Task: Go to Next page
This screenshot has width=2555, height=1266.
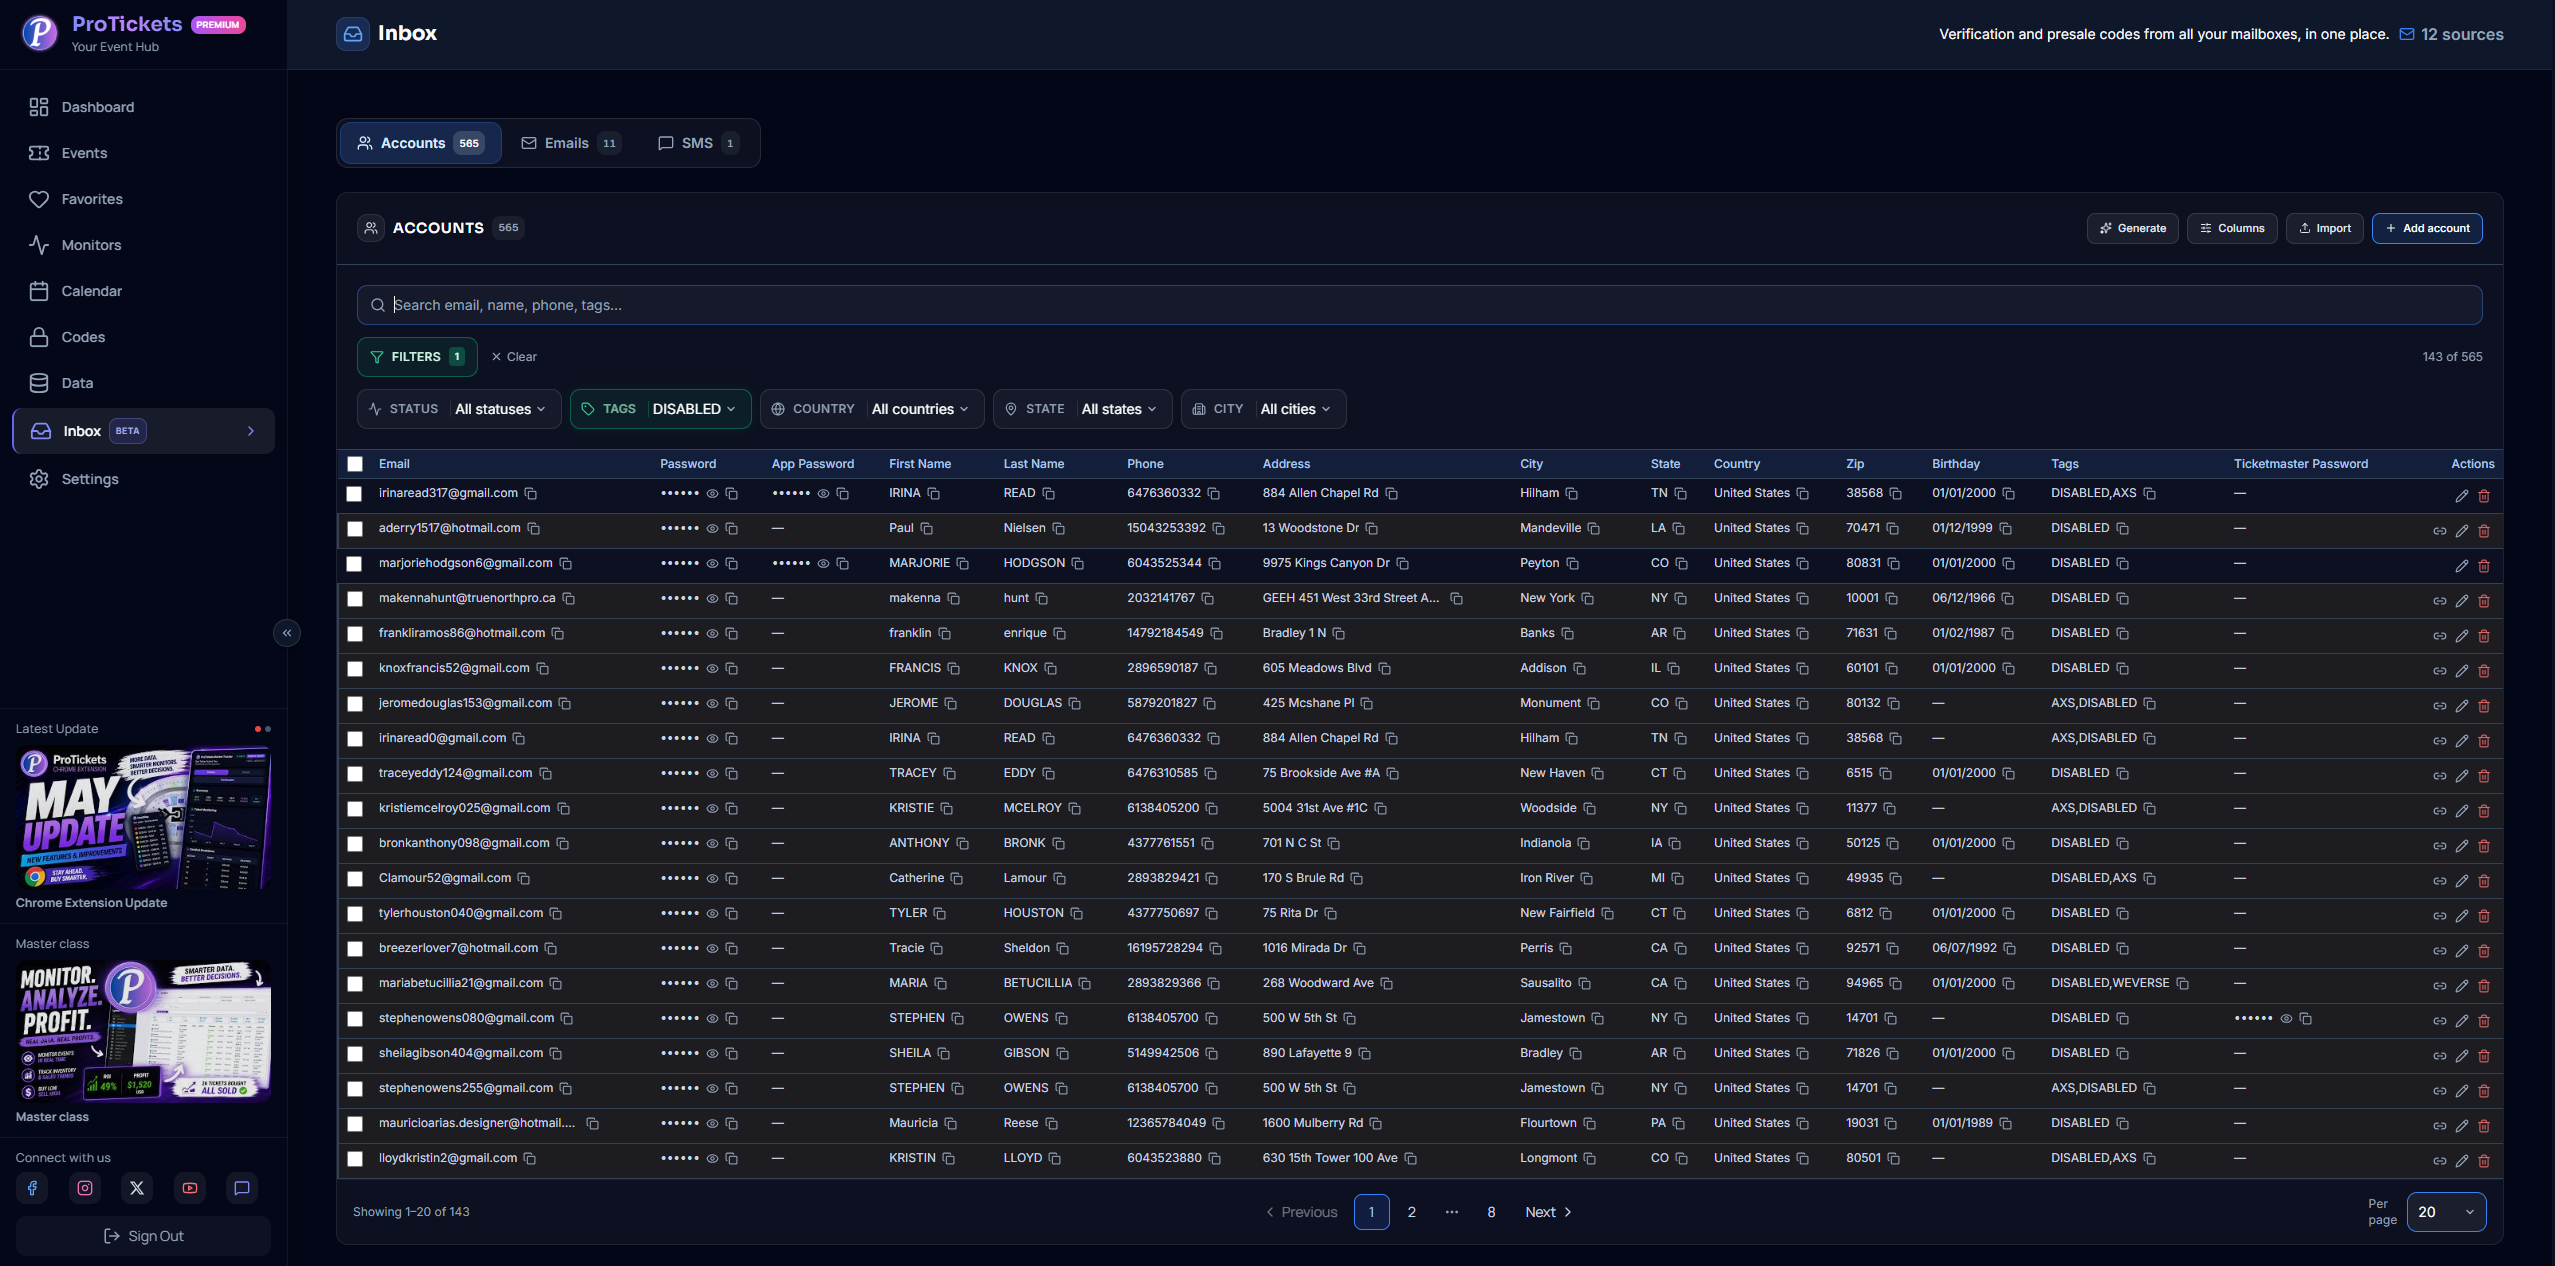Action: [x=1548, y=1212]
